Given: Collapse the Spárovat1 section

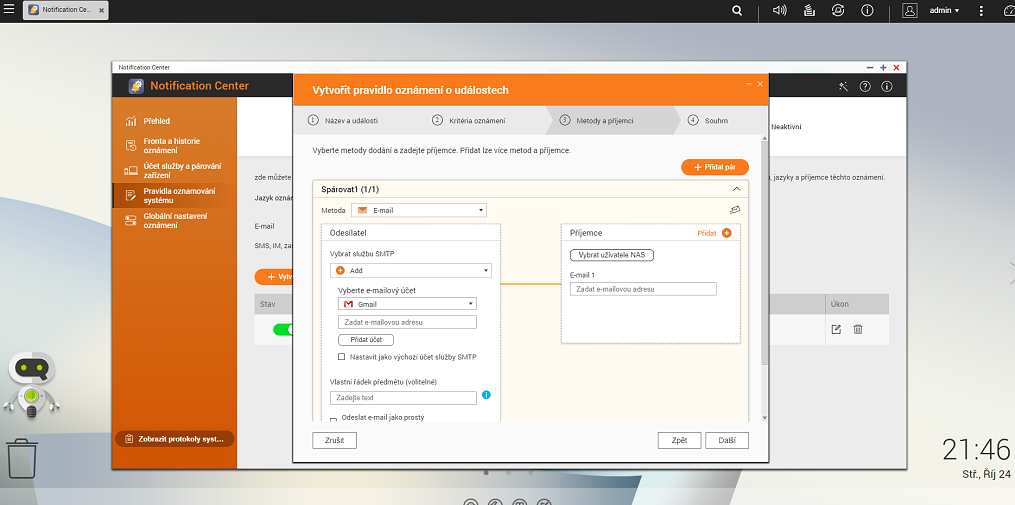Looking at the screenshot, I should [736, 189].
